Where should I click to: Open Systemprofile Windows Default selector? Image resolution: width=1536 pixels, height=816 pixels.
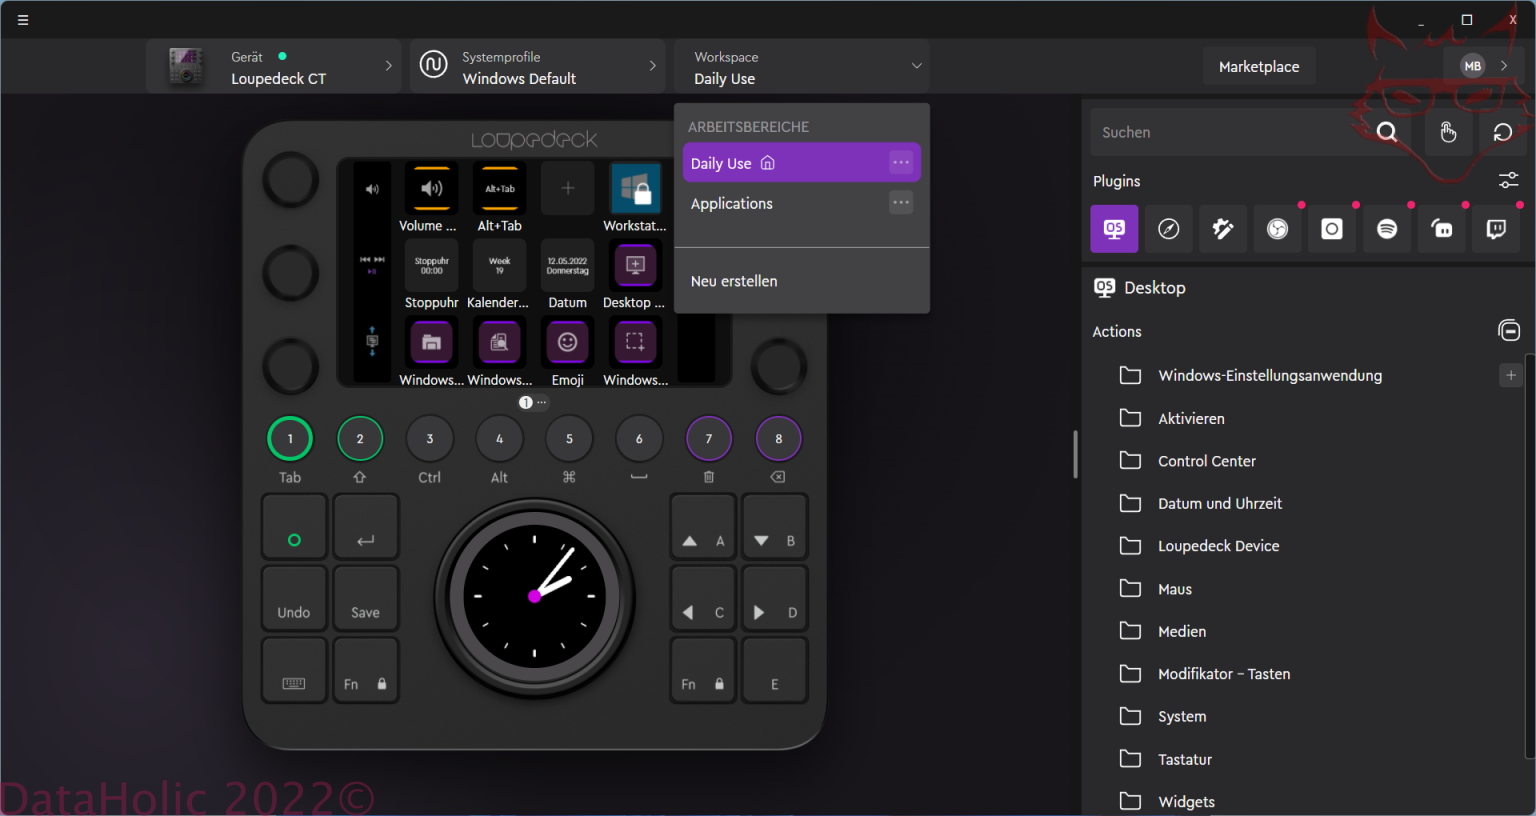pyautogui.click(x=537, y=67)
